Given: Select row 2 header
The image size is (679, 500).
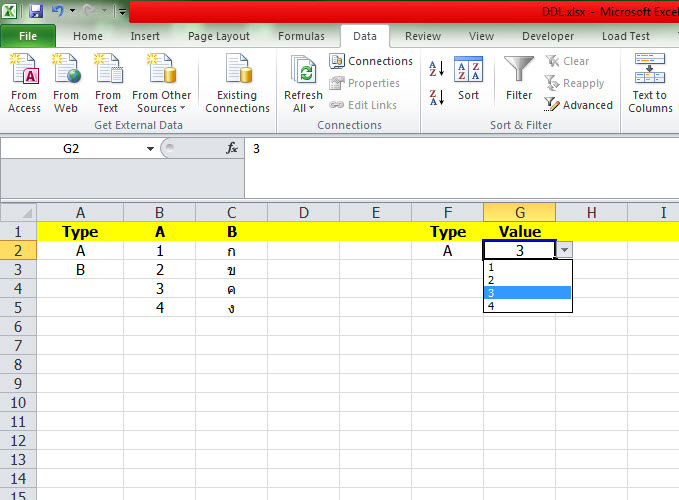Looking at the screenshot, I should tap(18, 251).
